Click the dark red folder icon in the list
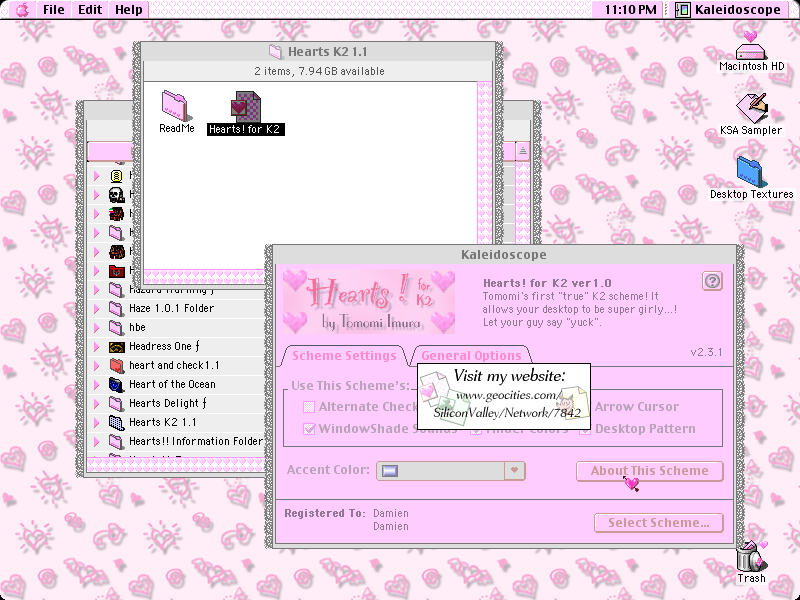The image size is (800, 600). pos(117,271)
